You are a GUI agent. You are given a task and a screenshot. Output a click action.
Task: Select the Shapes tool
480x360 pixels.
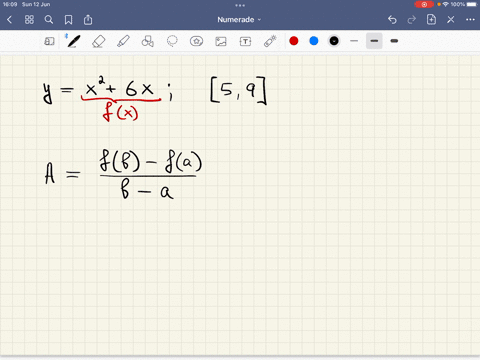click(147, 41)
